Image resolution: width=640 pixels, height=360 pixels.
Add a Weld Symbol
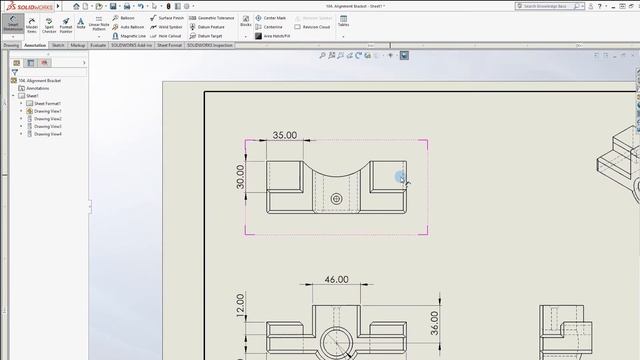pyautogui.click(x=166, y=27)
